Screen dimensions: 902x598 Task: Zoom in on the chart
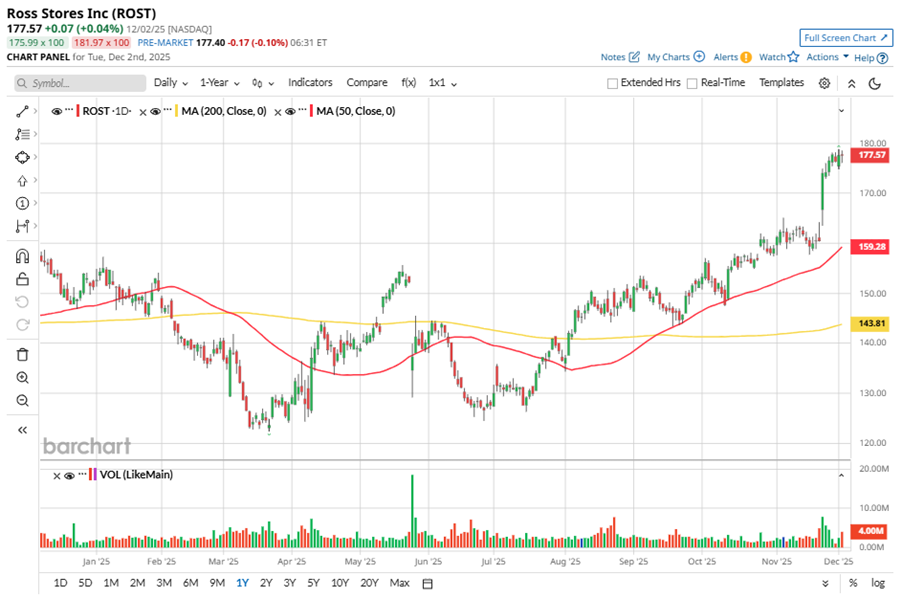point(22,378)
